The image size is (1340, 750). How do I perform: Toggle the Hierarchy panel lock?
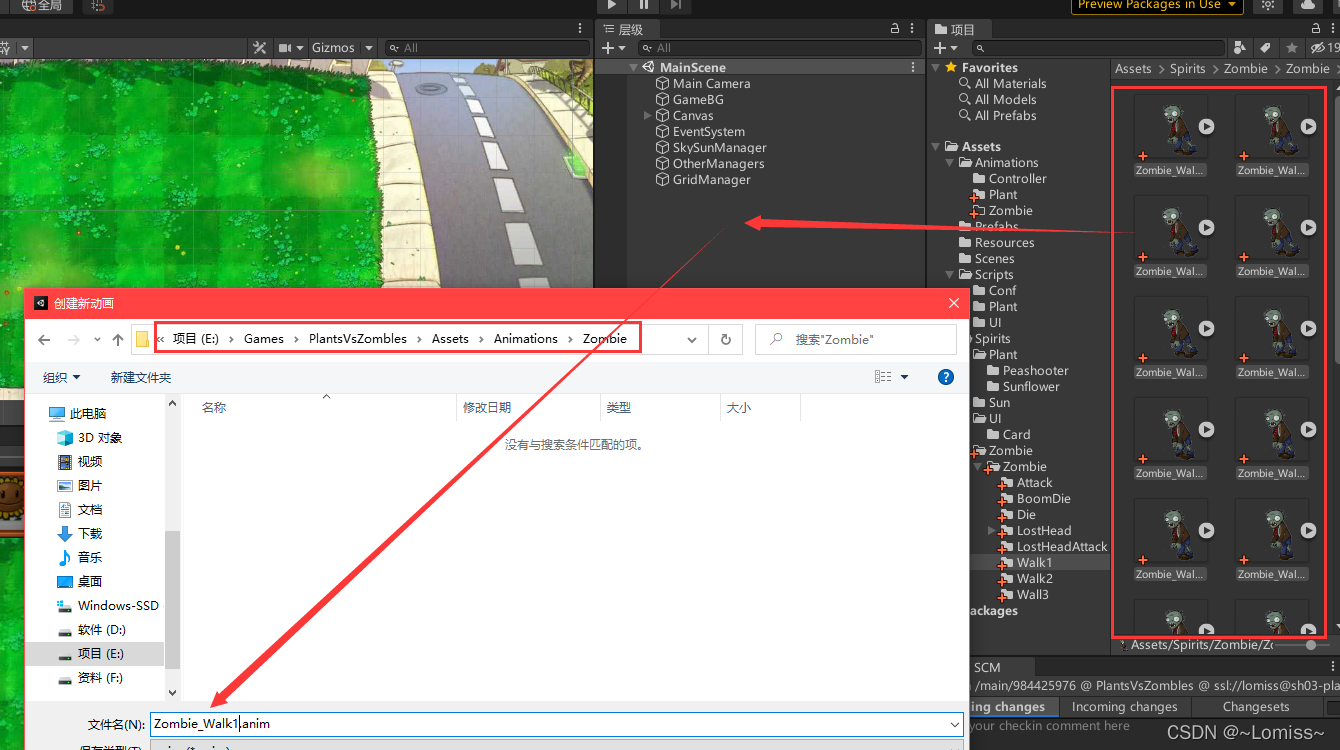tap(895, 30)
